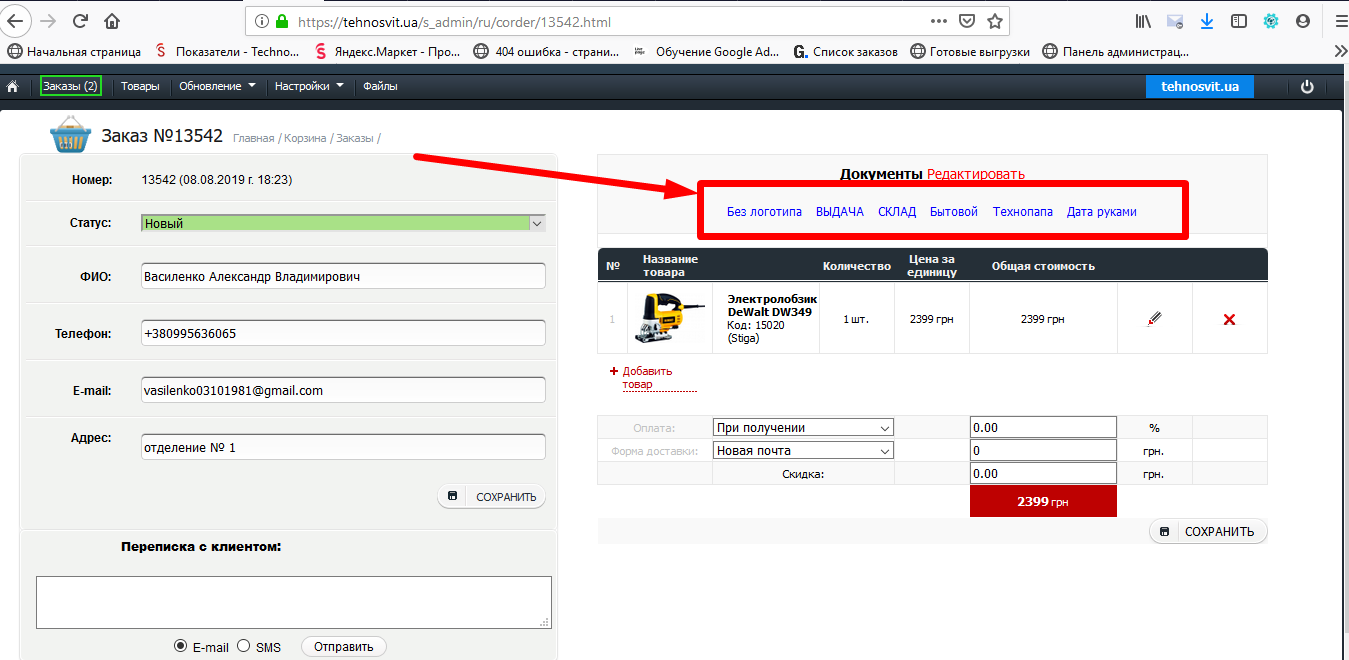Open the Технопапа document
Screen dimensions: 1349x660
[x=1023, y=212]
